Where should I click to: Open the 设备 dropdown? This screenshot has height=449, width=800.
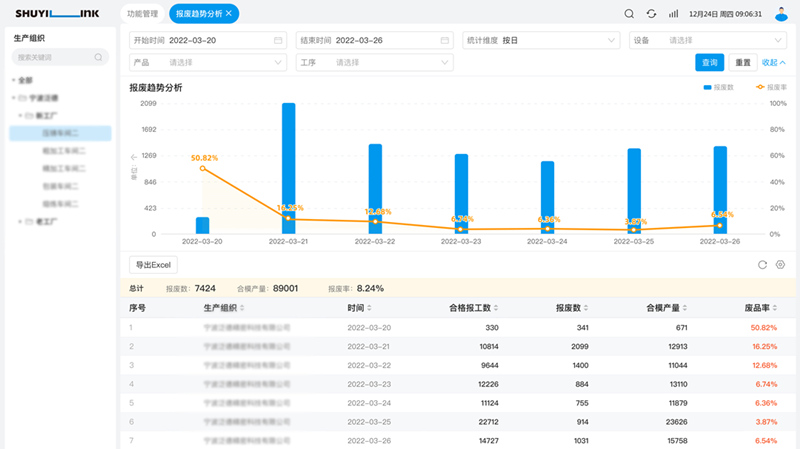click(x=707, y=40)
